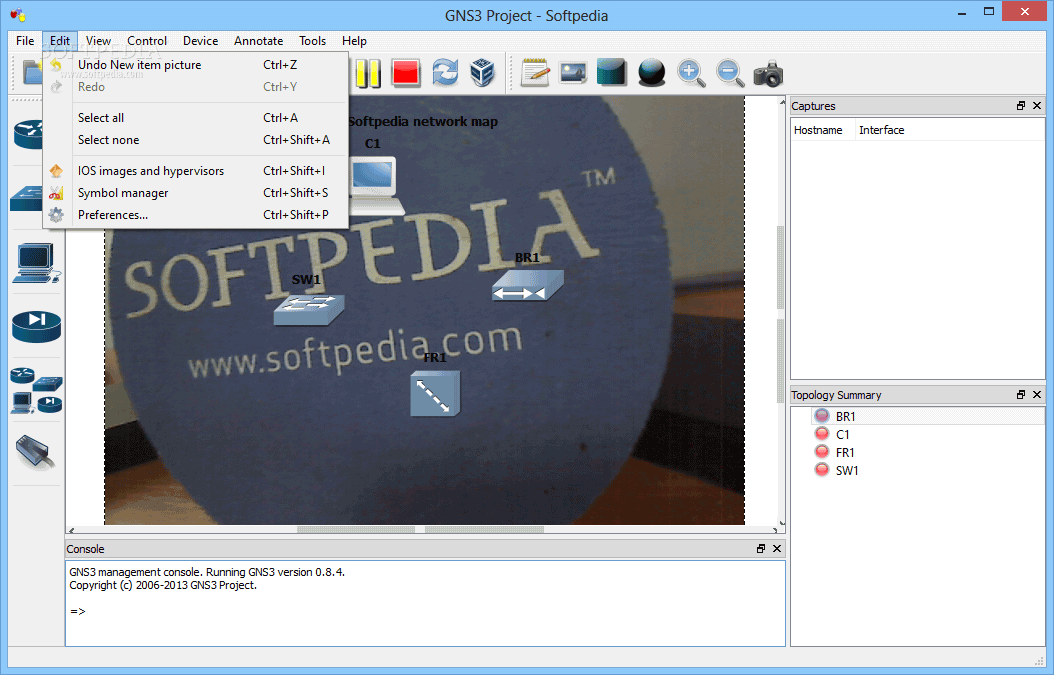Choose Select none from Edit menu

coord(196,140)
